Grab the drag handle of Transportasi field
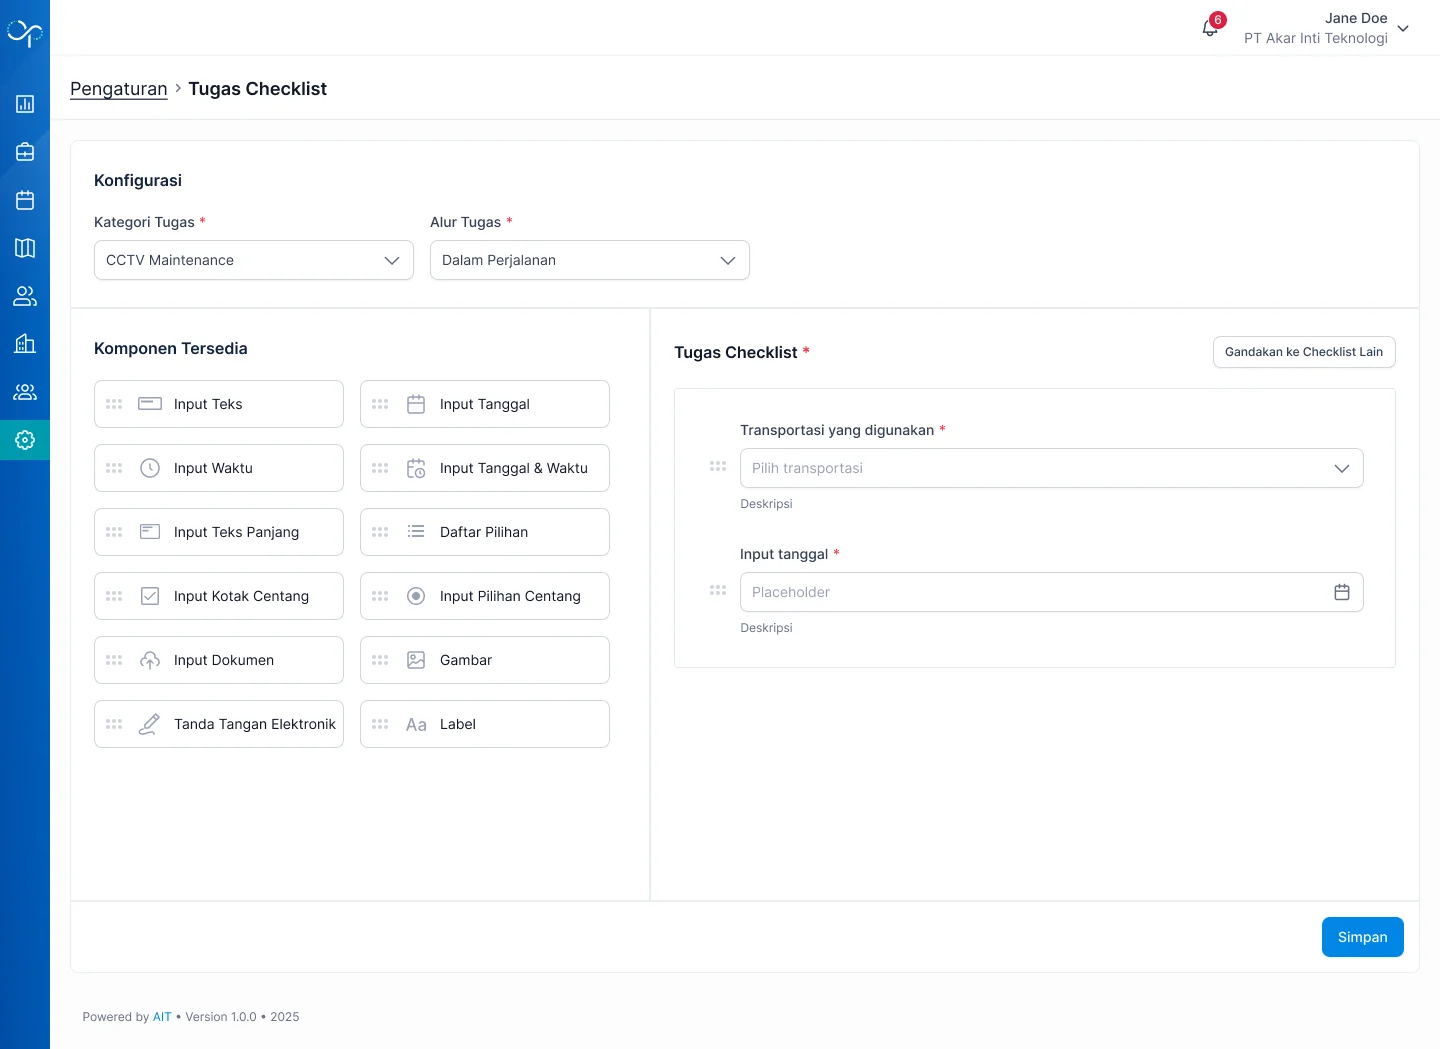 [718, 466]
